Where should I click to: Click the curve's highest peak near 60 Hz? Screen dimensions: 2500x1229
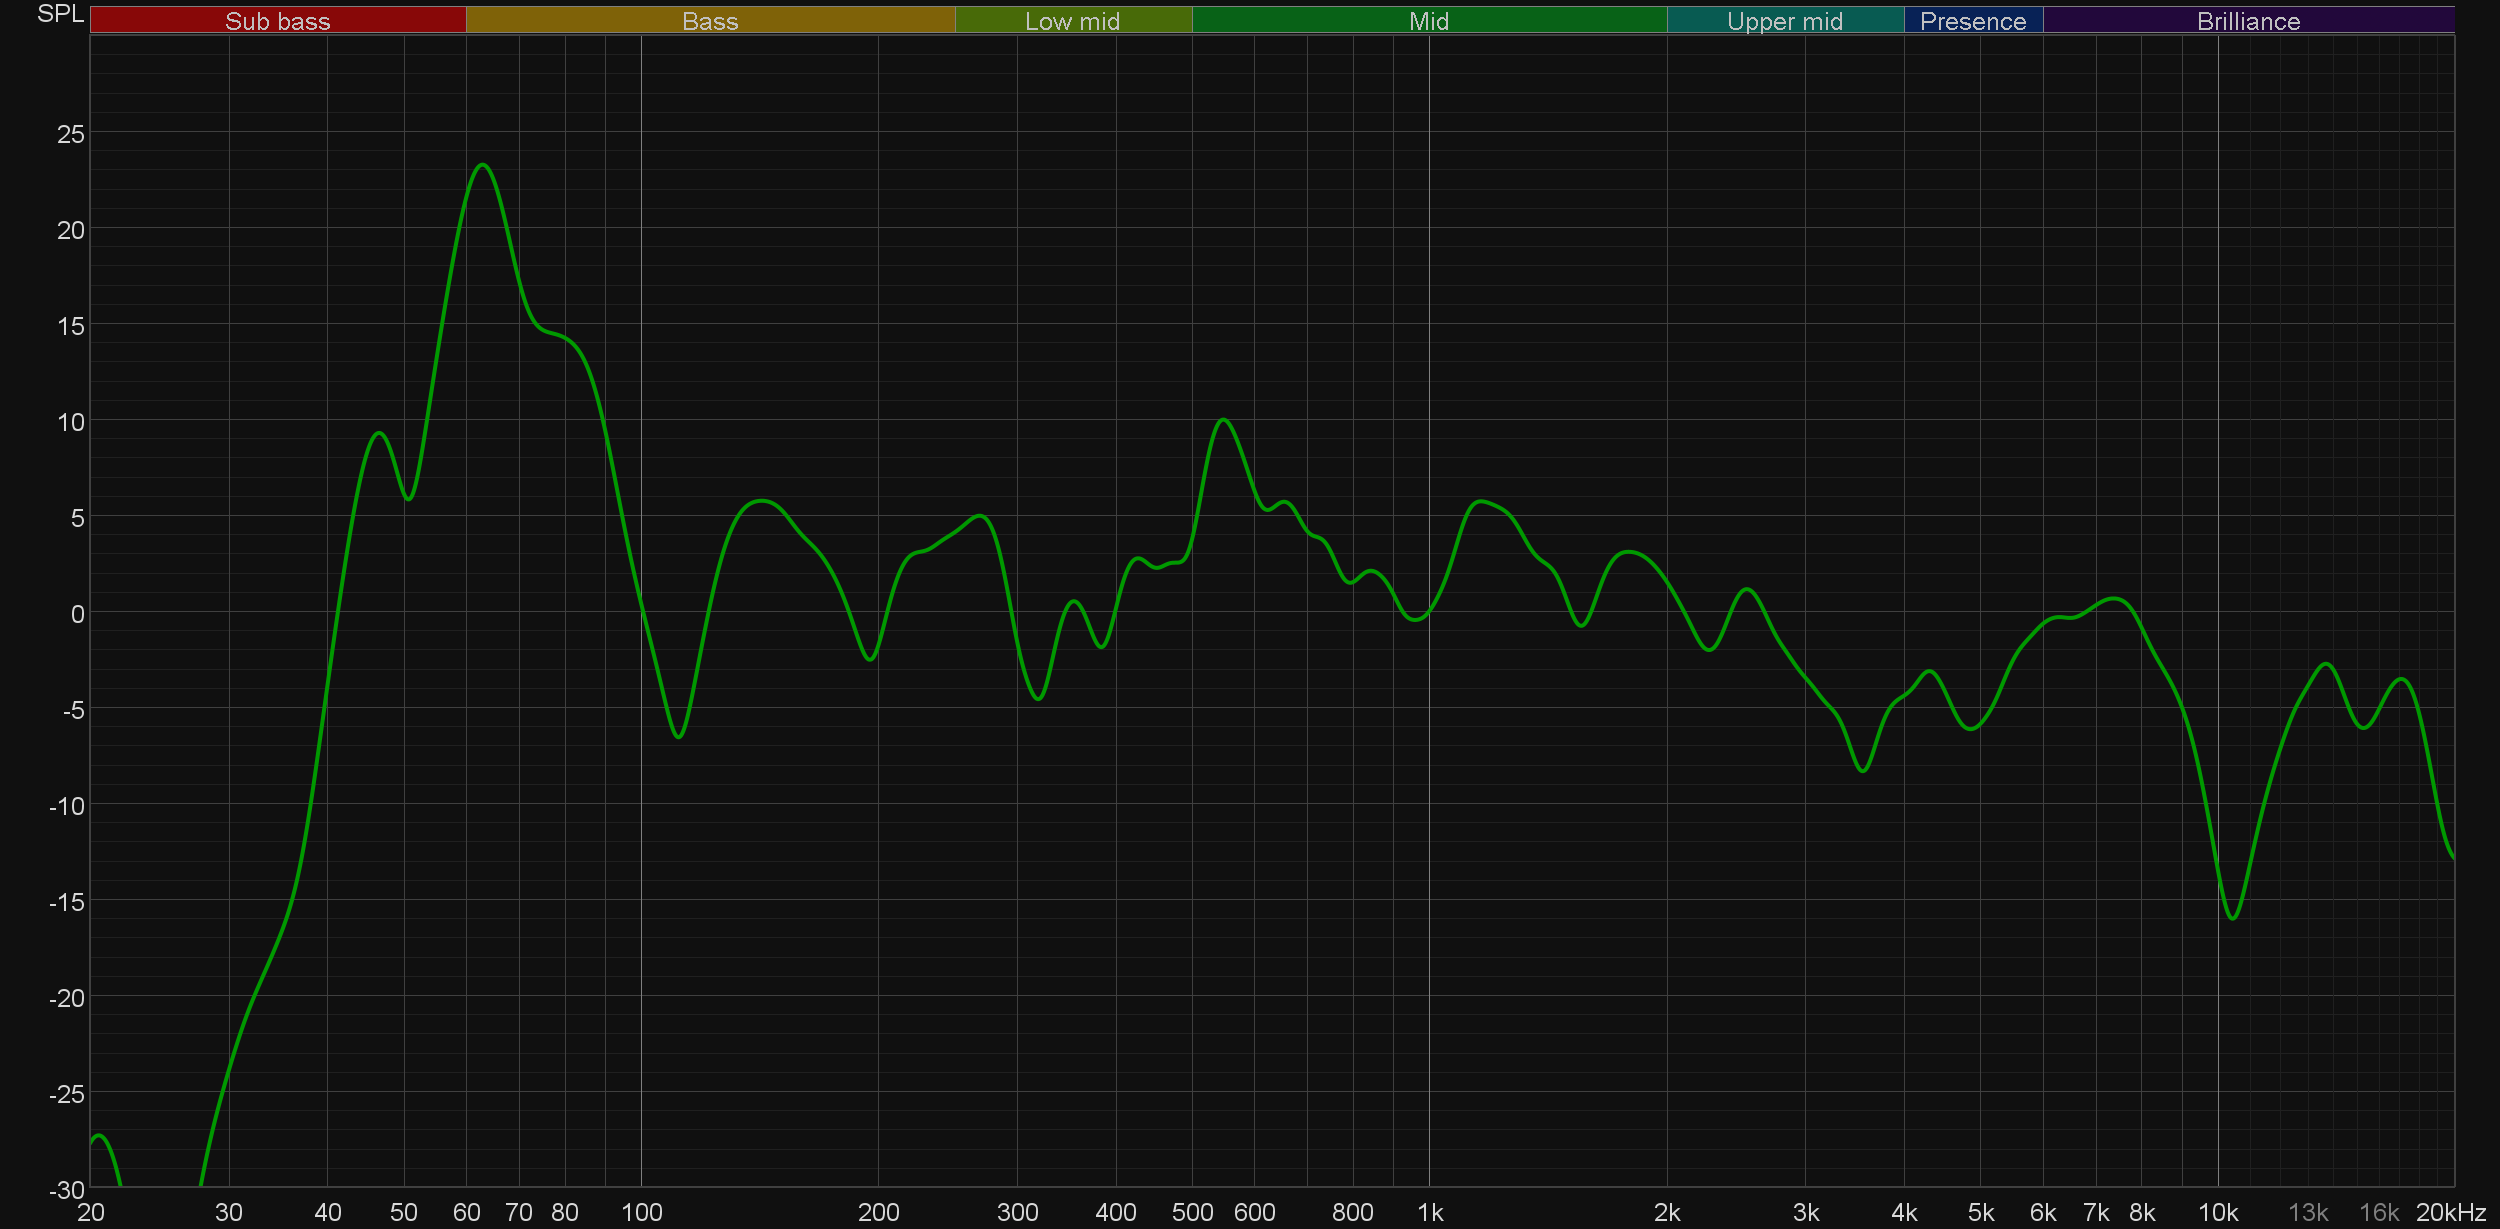click(x=483, y=165)
